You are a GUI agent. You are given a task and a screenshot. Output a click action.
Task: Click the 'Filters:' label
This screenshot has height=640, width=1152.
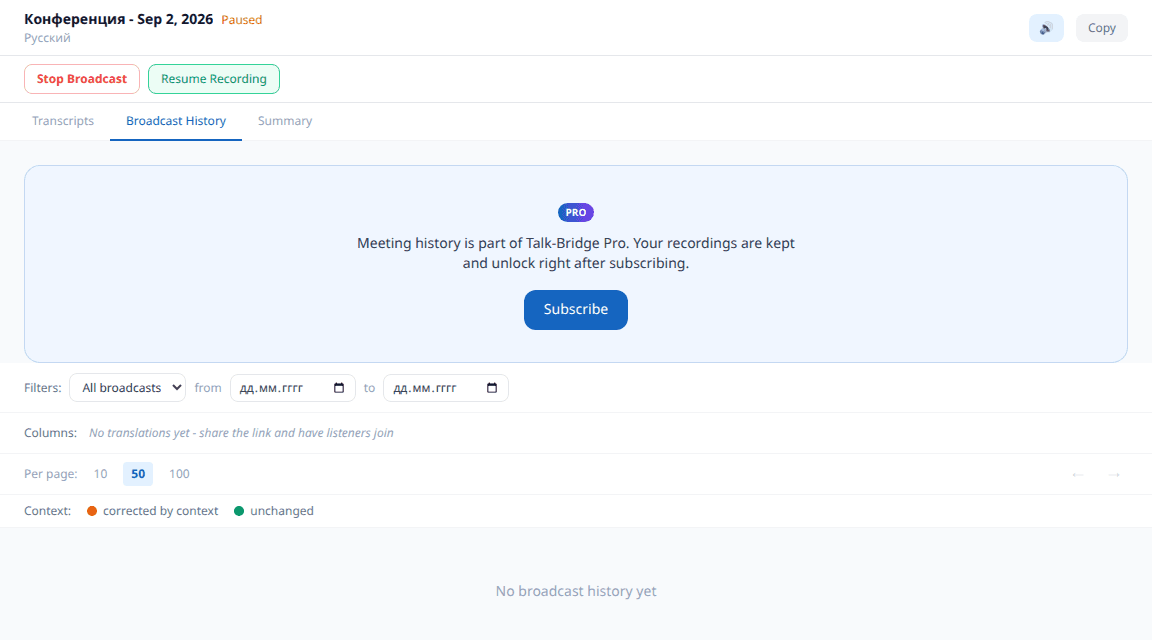point(43,388)
